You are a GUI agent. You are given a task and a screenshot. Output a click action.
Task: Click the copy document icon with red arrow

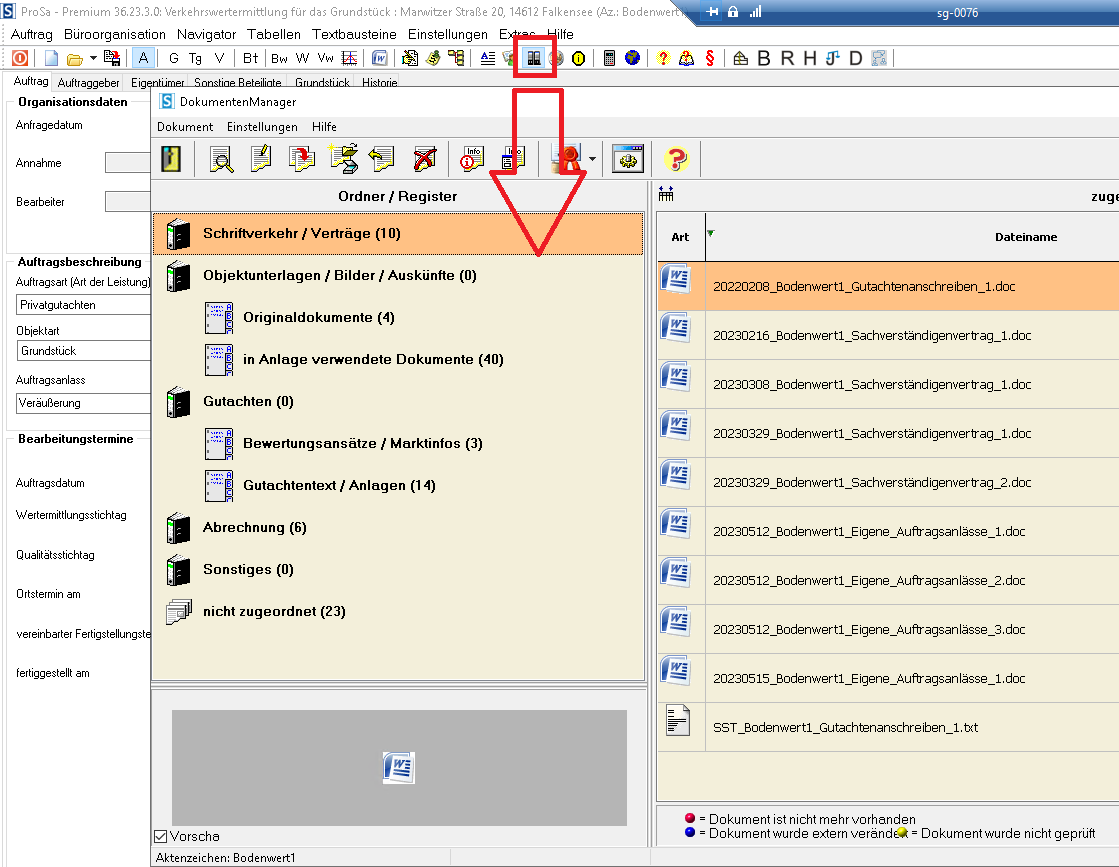(x=302, y=158)
